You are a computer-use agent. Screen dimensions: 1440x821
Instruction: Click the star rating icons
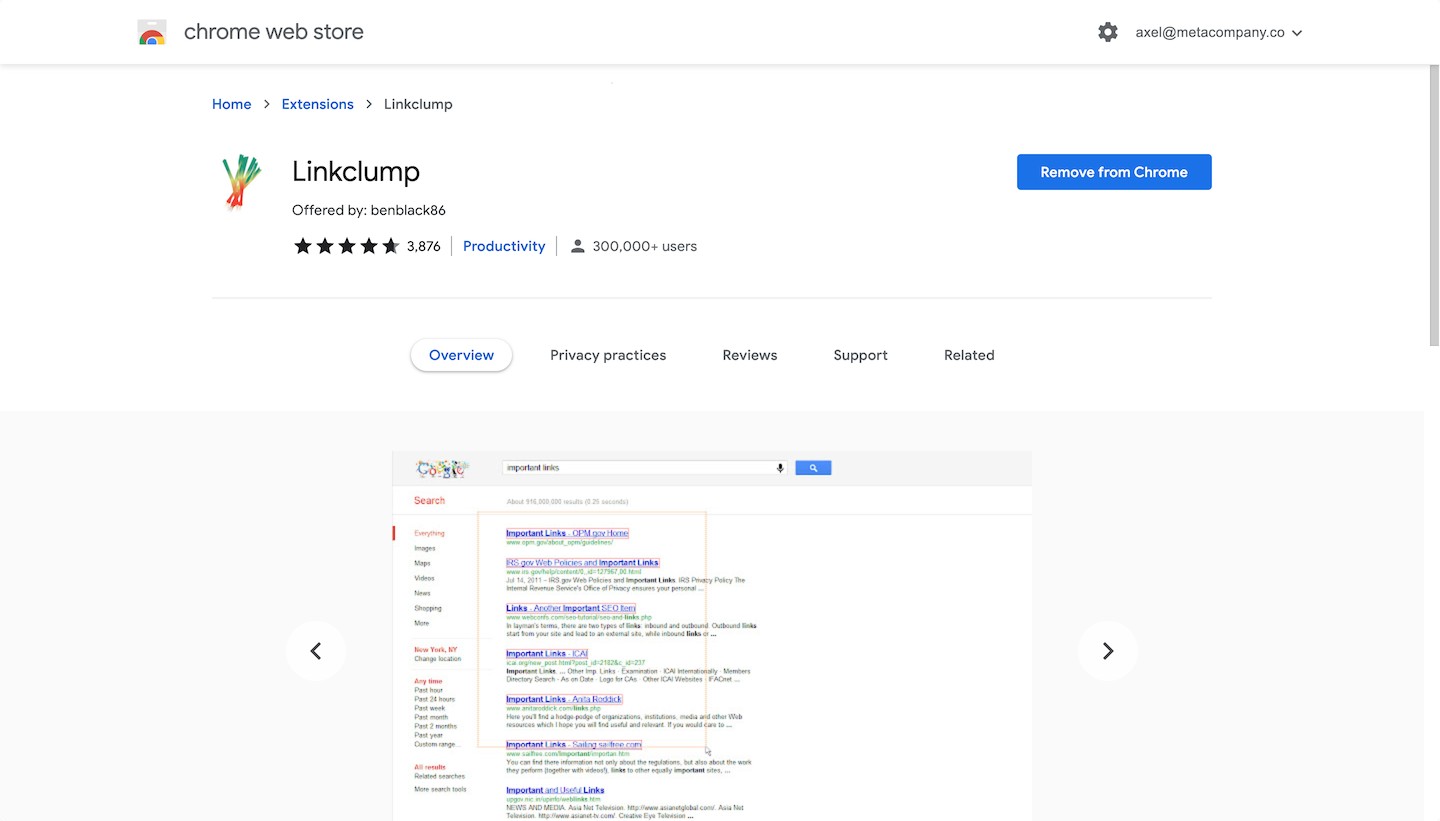[346, 246]
